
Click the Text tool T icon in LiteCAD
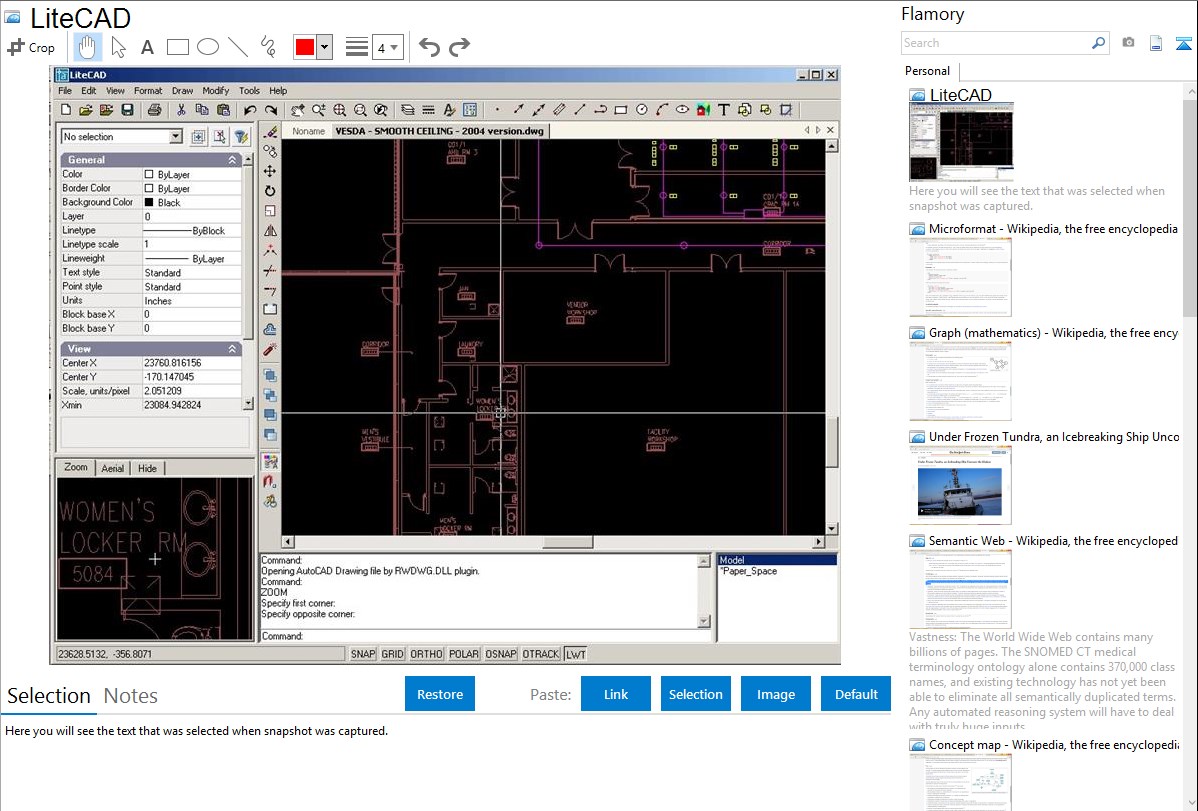(724, 110)
